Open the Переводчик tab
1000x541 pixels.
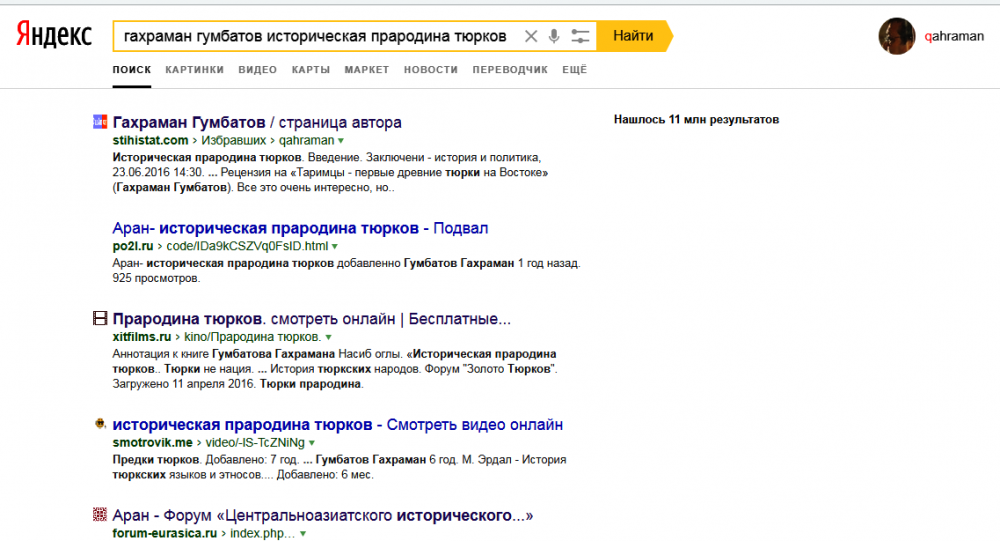510,70
